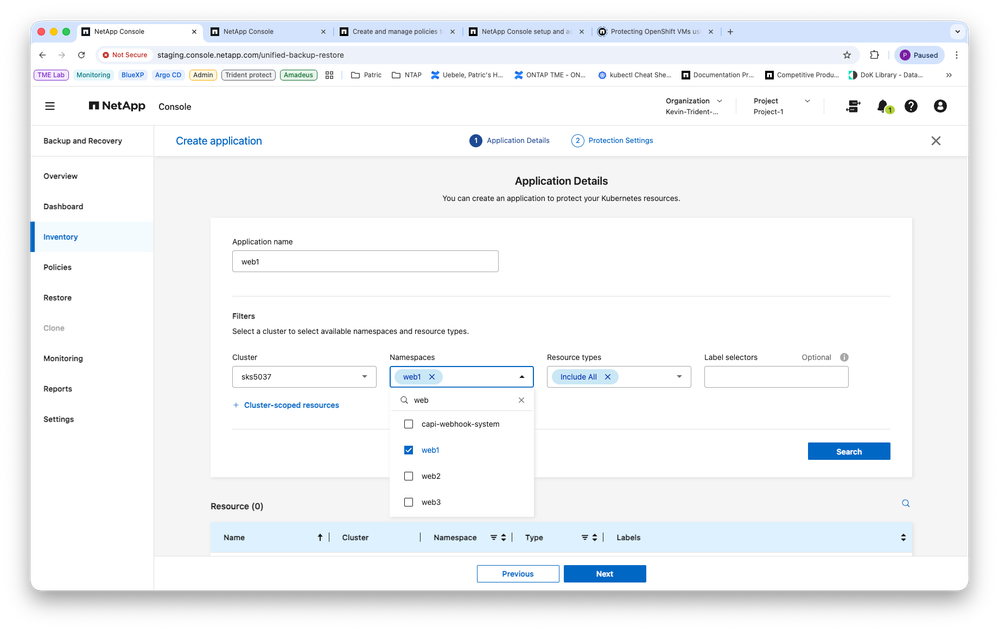Show more bookmarks with the overflow chevron
The height and width of the screenshot is (631, 999).
click(x=949, y=75)
